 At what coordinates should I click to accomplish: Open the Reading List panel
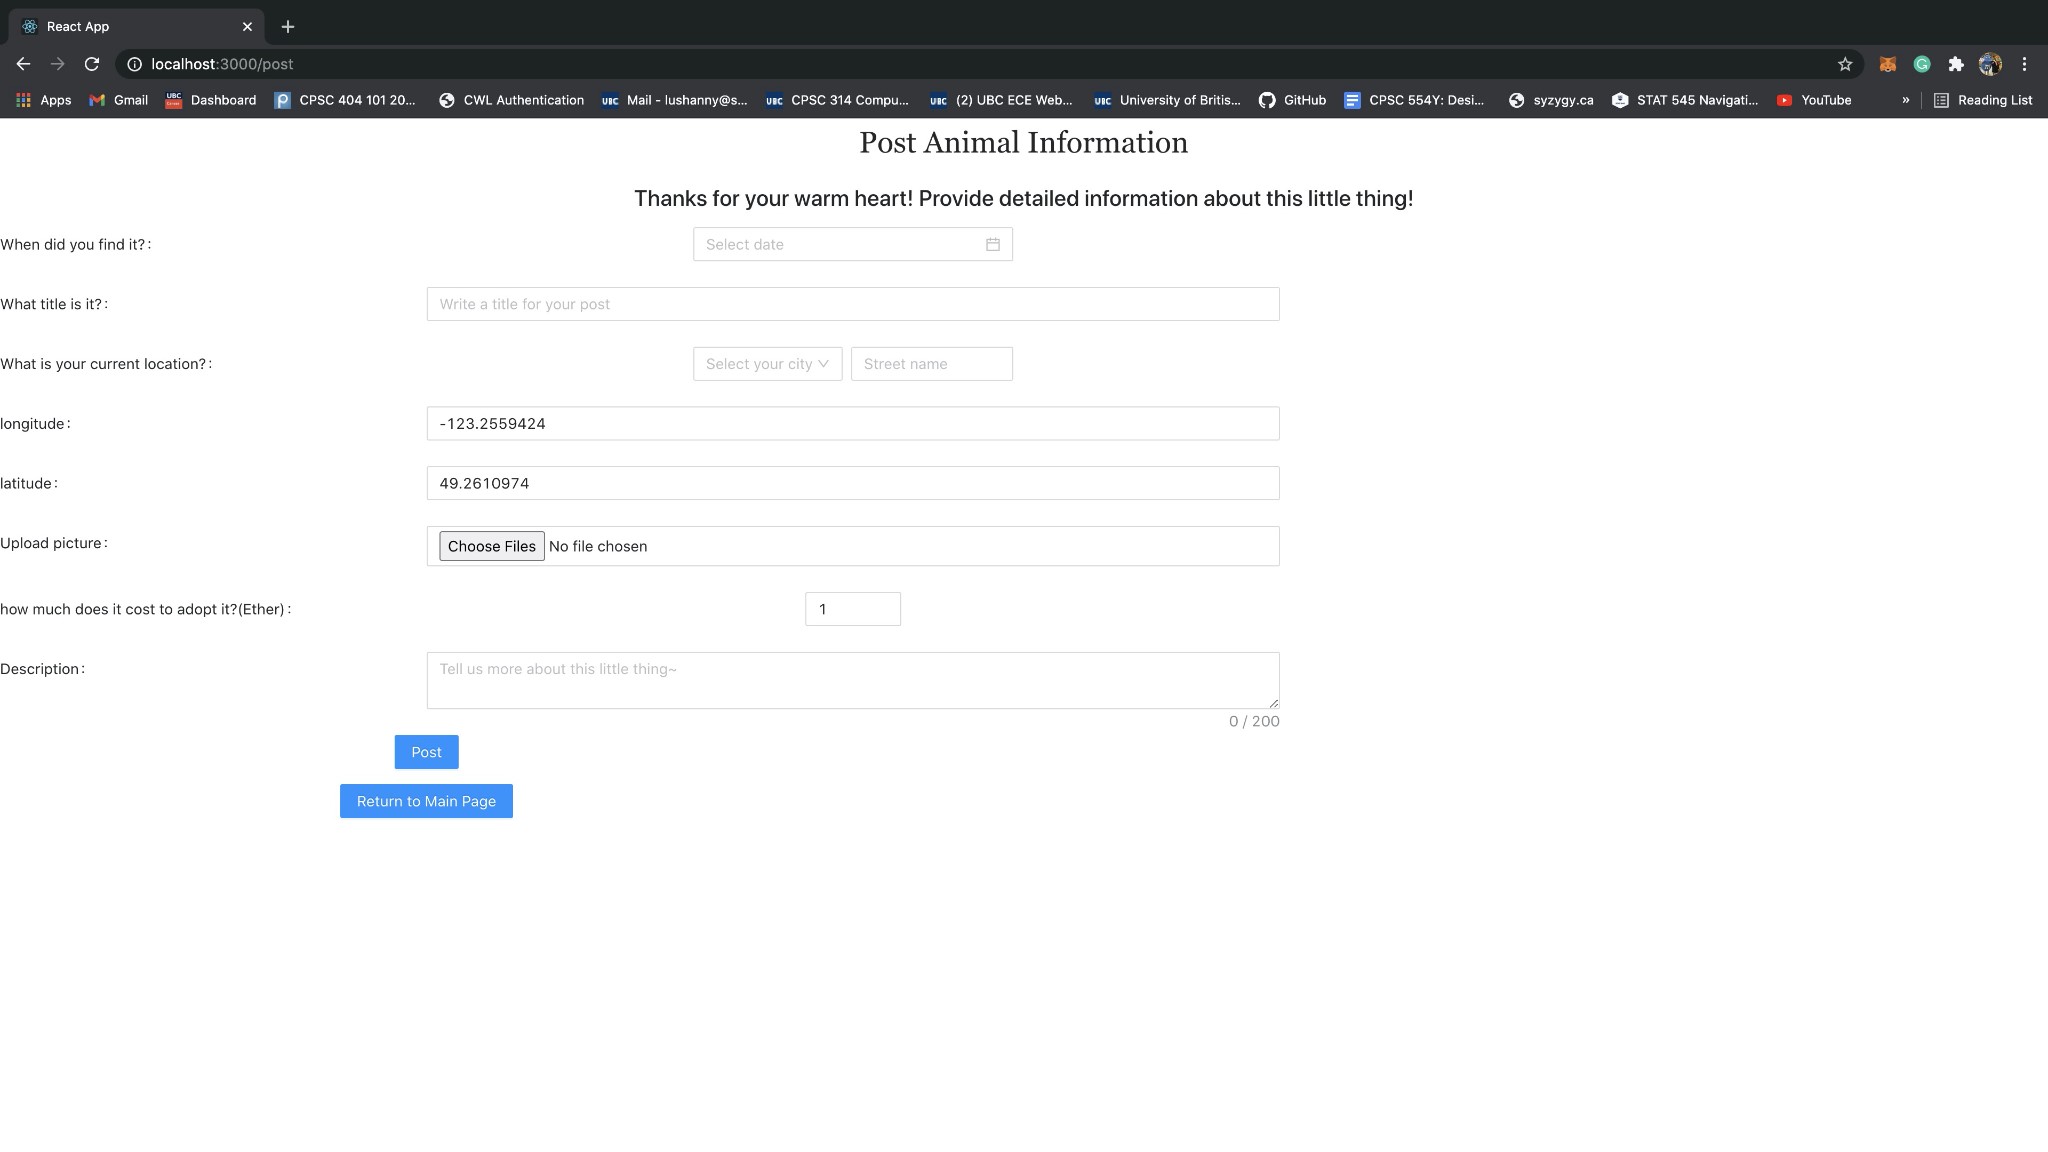(1983, 100)
